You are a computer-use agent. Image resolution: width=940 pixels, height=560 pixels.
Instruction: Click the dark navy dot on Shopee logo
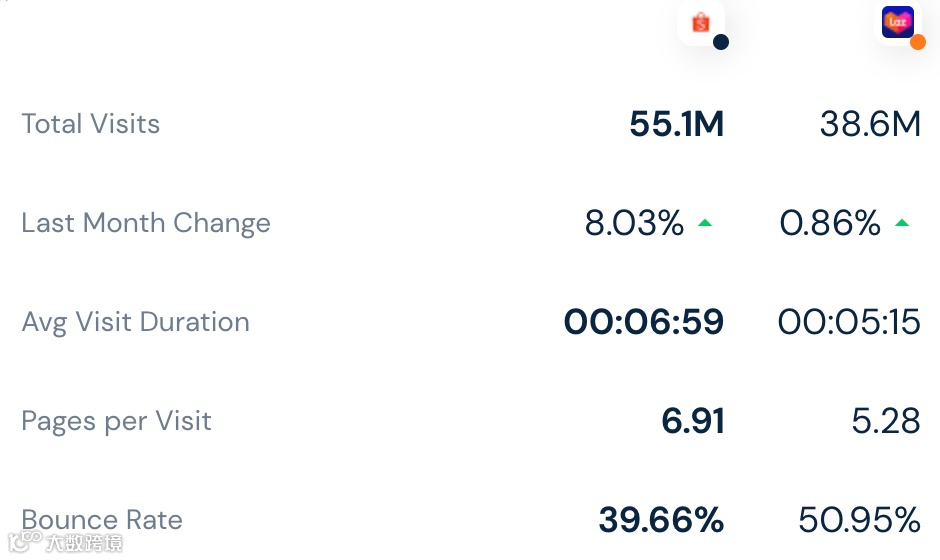721,42
